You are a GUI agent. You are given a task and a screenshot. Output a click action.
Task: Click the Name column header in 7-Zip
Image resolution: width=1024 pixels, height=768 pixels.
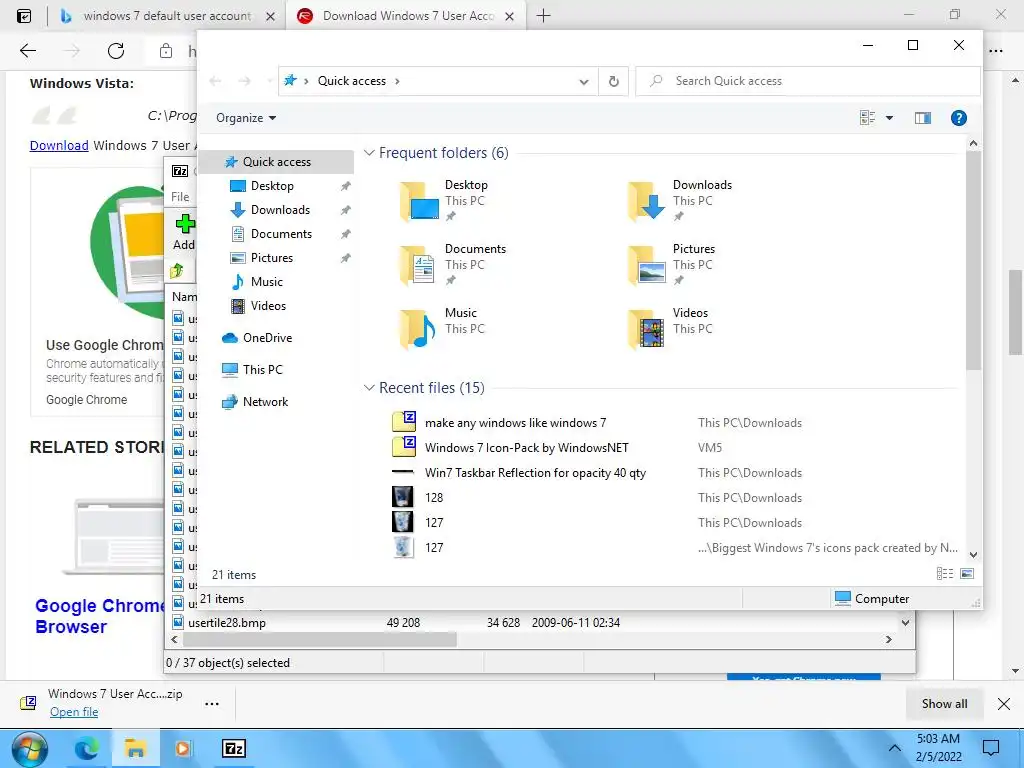[184, 296]
